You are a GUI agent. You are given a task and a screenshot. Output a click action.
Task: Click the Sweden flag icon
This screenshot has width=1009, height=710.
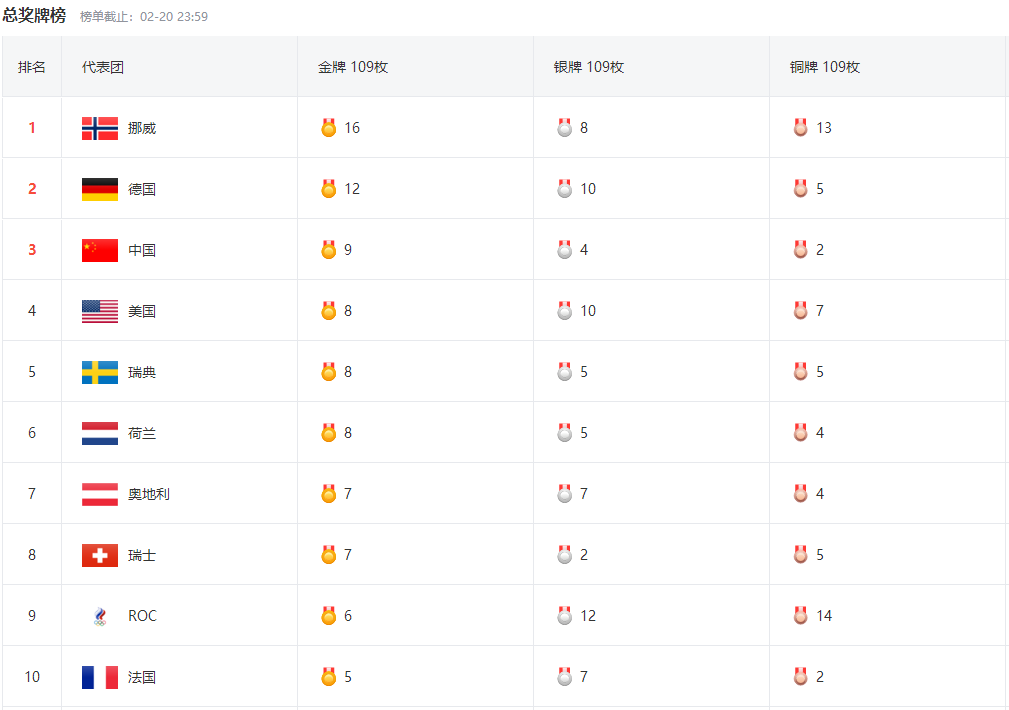(x=99, y=372)
